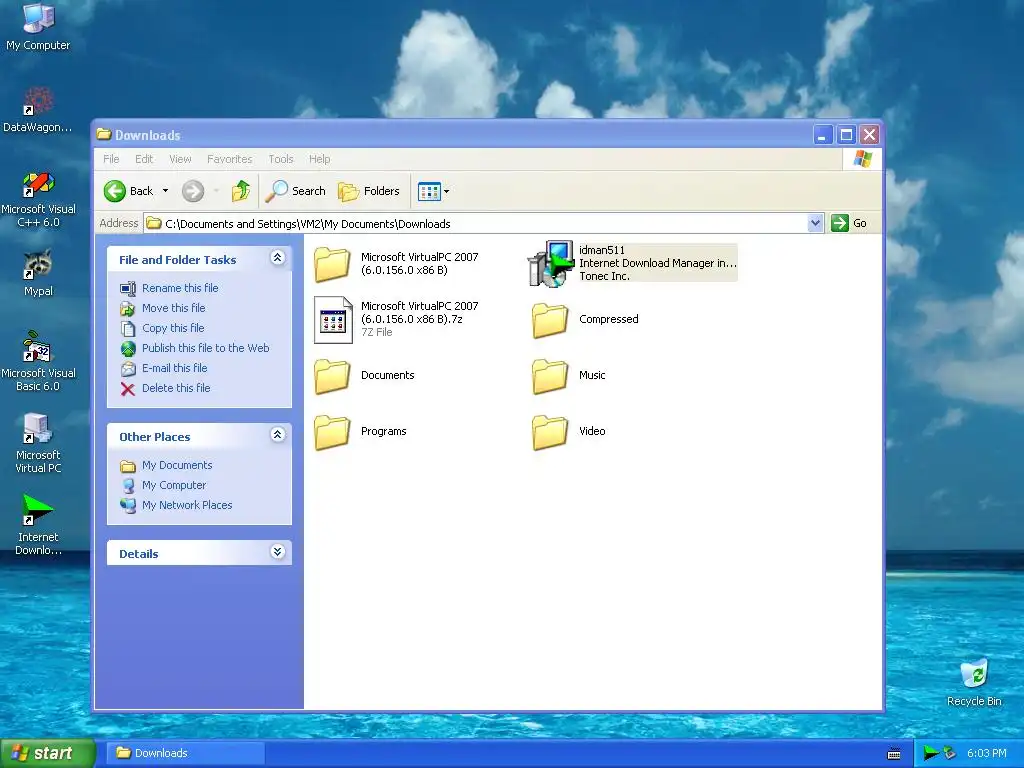Select the Microsoft VirtualPC 2007 .7z file
The image size is (1024, 768).
398,319
